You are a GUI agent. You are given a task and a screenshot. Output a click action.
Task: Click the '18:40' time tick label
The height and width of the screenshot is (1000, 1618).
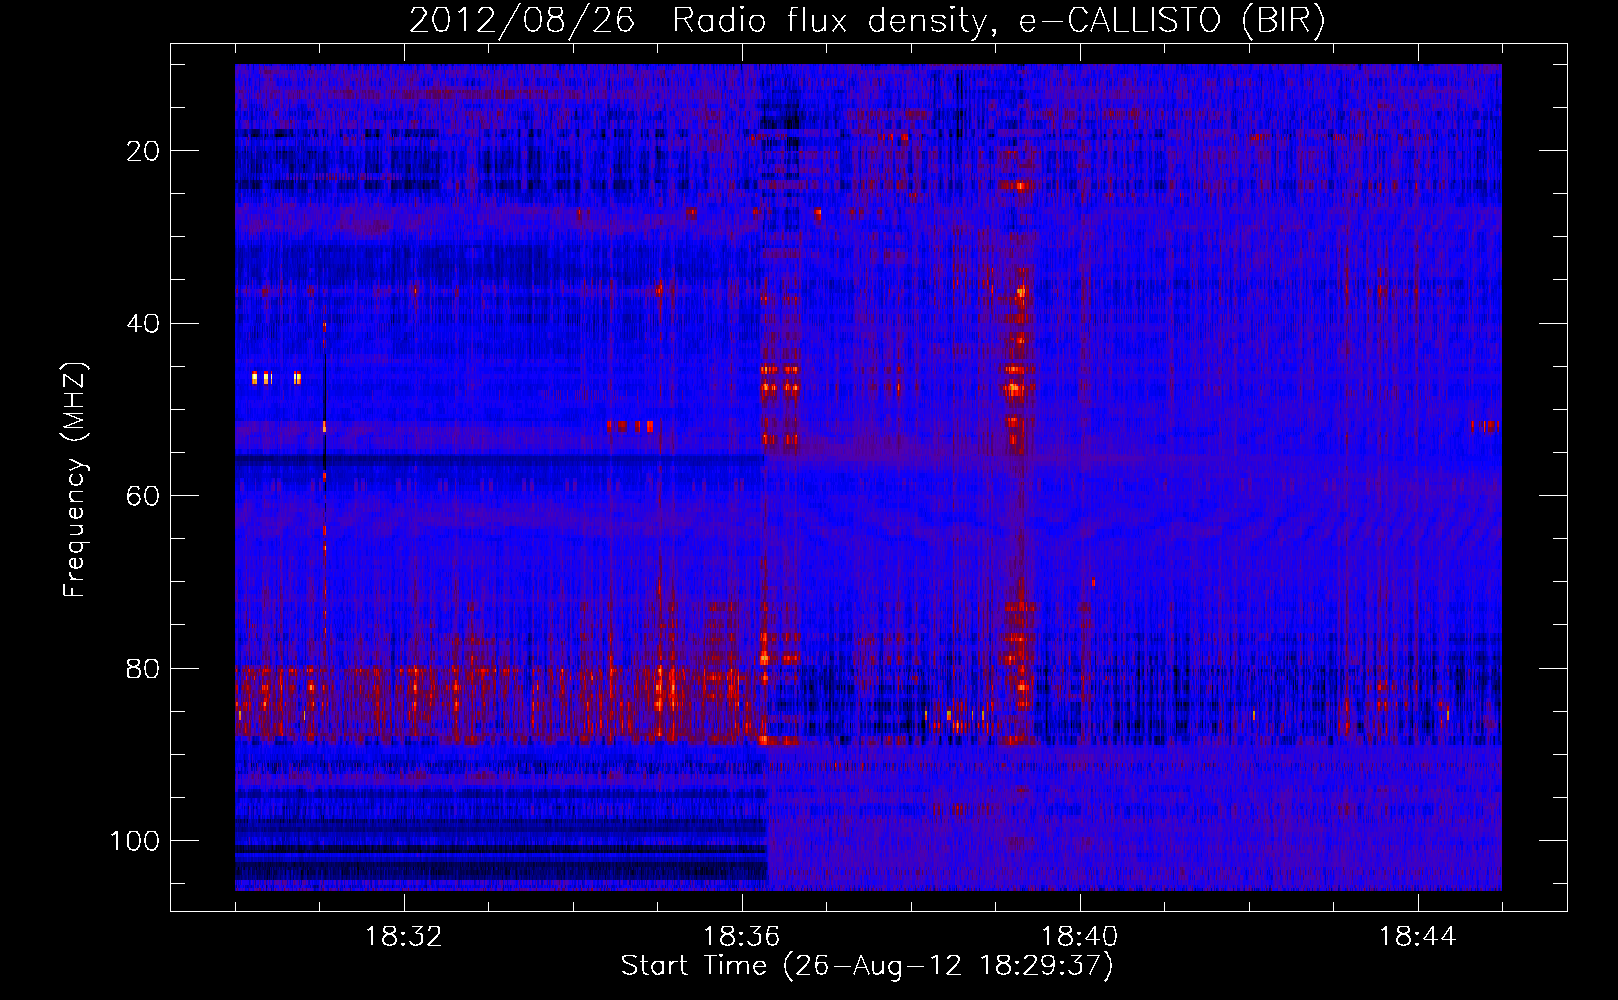click(1080, 937)
